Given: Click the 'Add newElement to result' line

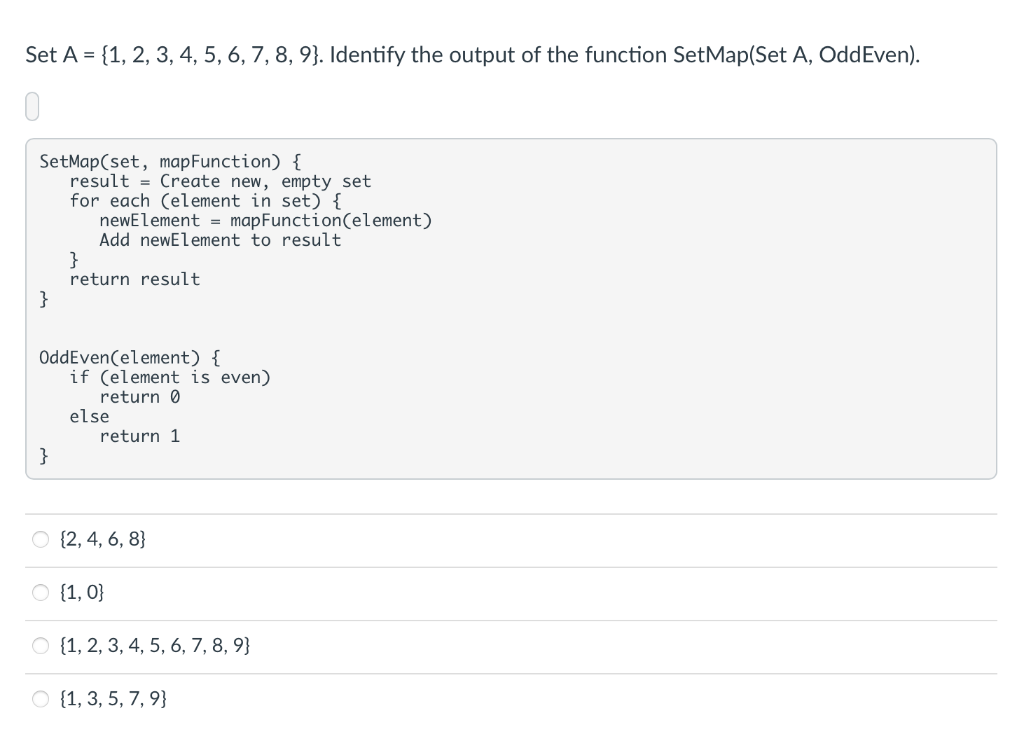Looking at the screenshot, I should click(x=219, y=240).
